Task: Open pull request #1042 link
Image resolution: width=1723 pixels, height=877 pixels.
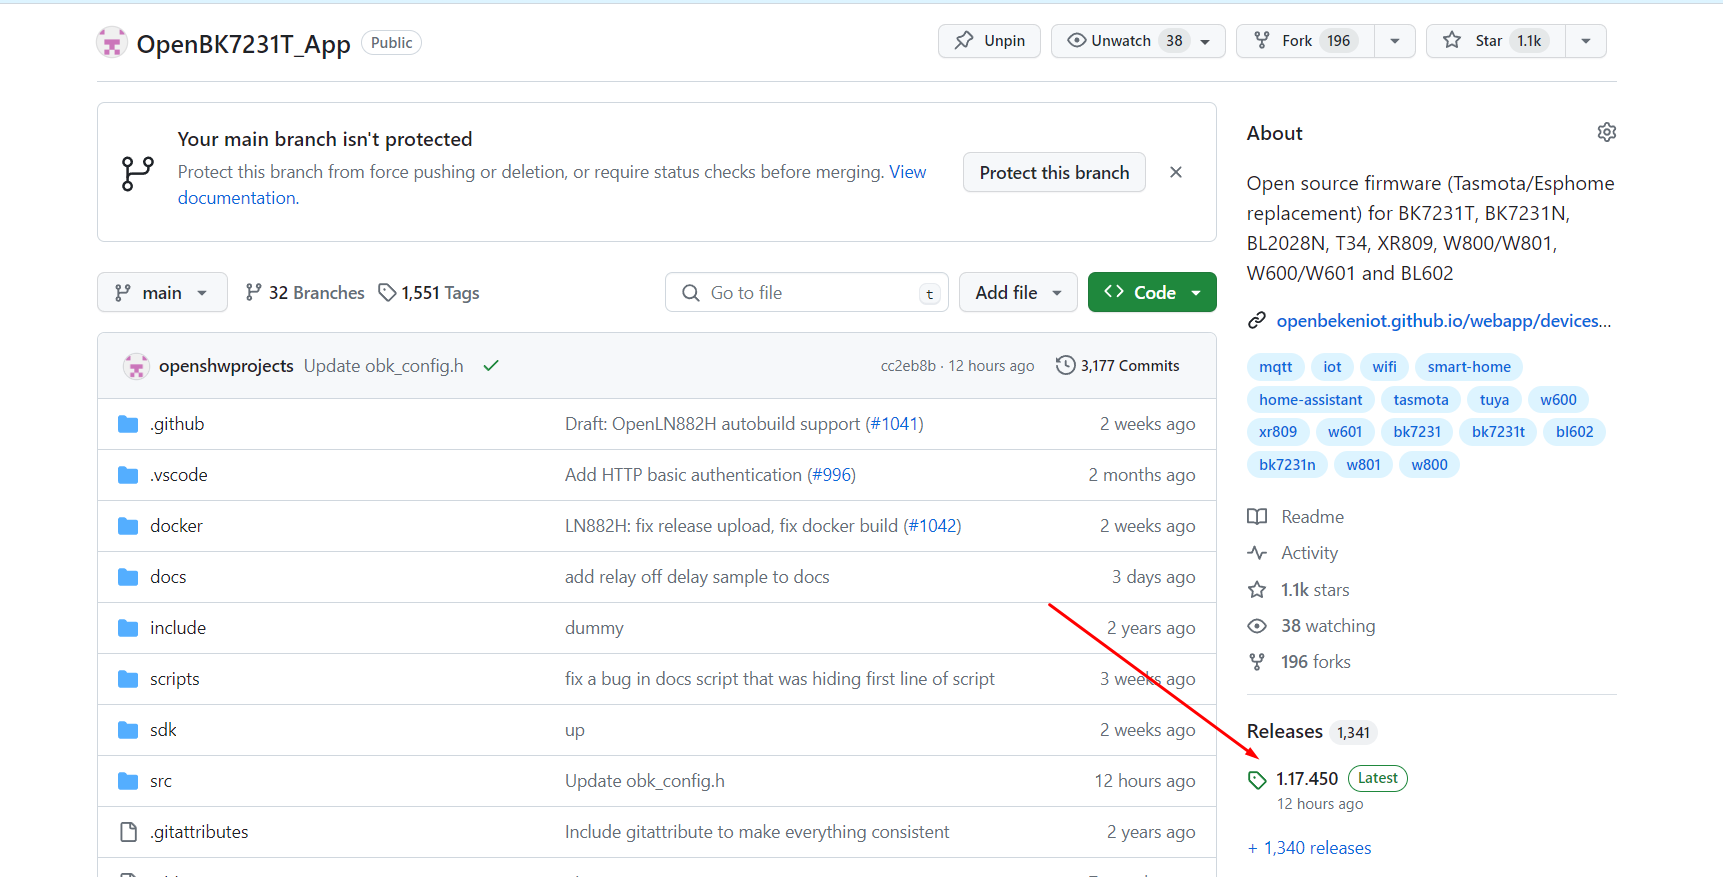Action: pos(932,526)
